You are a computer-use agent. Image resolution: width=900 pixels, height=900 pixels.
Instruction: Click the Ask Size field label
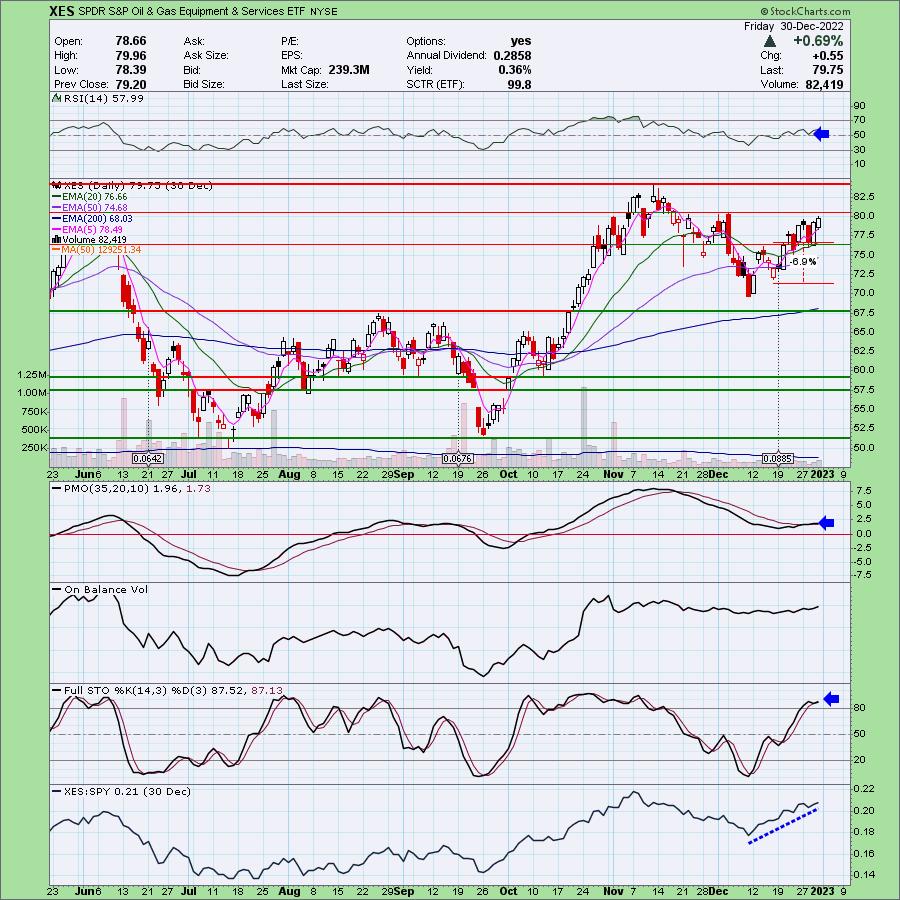[206, 56]
